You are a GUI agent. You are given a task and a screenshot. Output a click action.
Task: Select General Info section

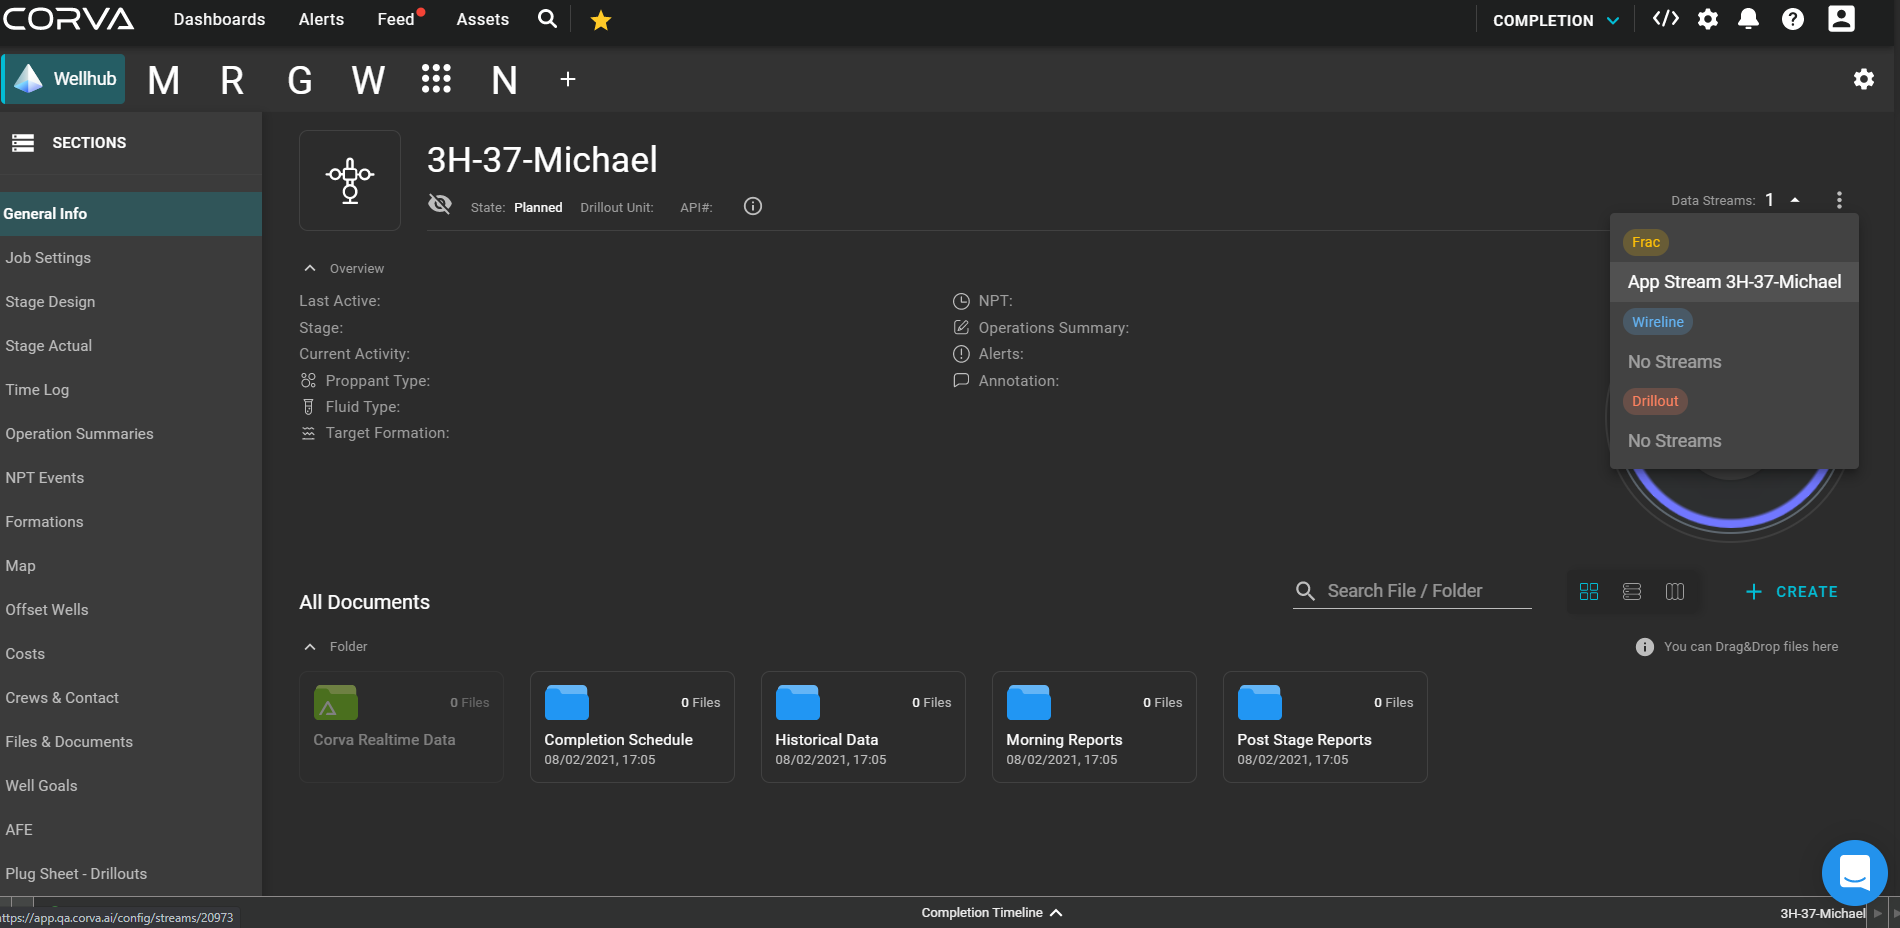point(131,214)
